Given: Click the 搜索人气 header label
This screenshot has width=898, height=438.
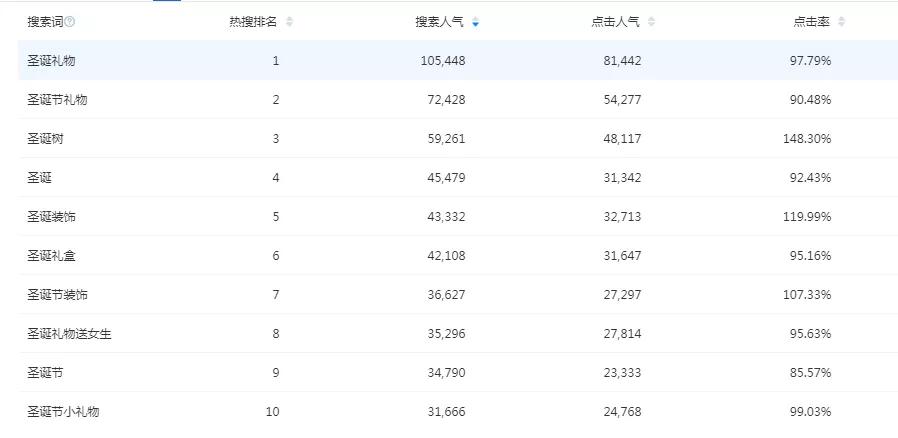Looking at the screenshot, I should 440,22.
